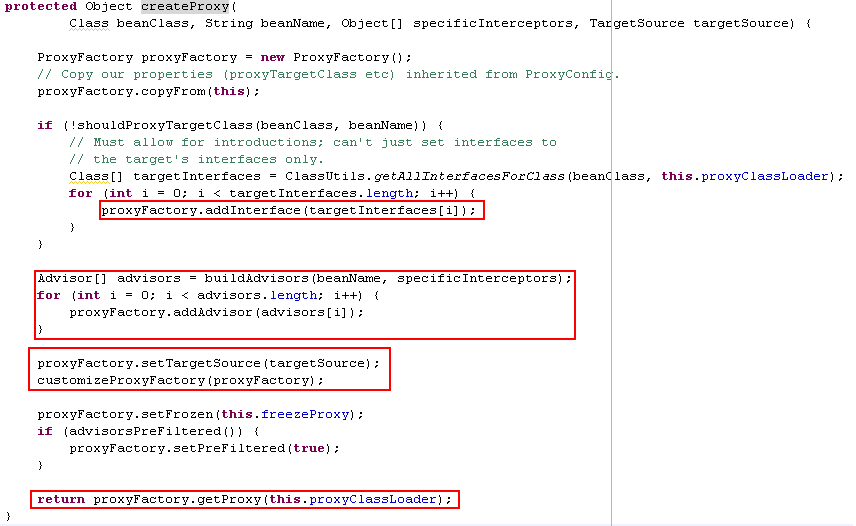Click the setFrozen method call
The height and width of the screenshot is (526, 856).
pos(177,414)
